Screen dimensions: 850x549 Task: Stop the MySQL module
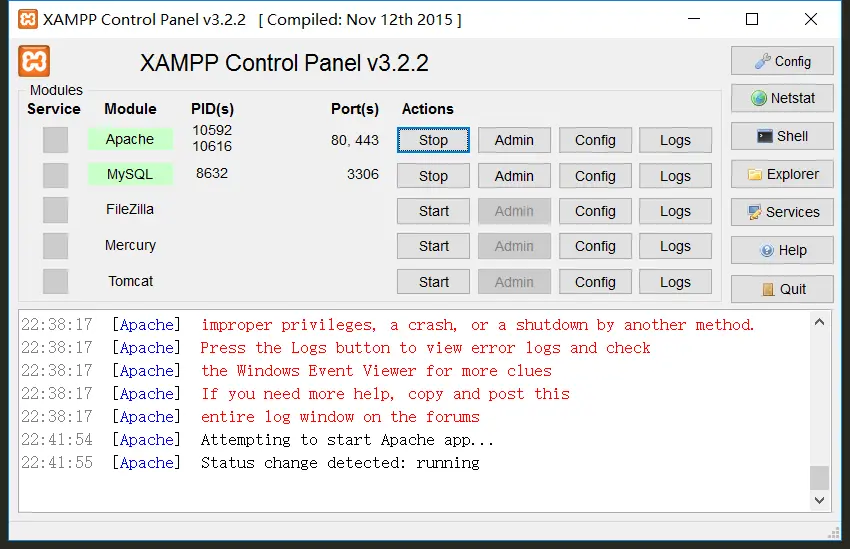(x=433, y=176)
